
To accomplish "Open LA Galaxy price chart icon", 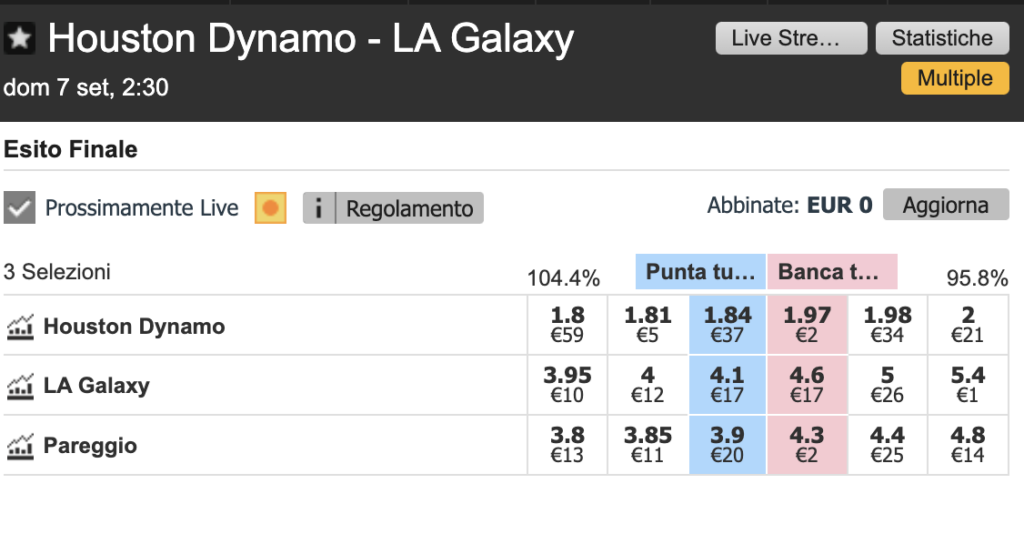I will tap(20, 386).
